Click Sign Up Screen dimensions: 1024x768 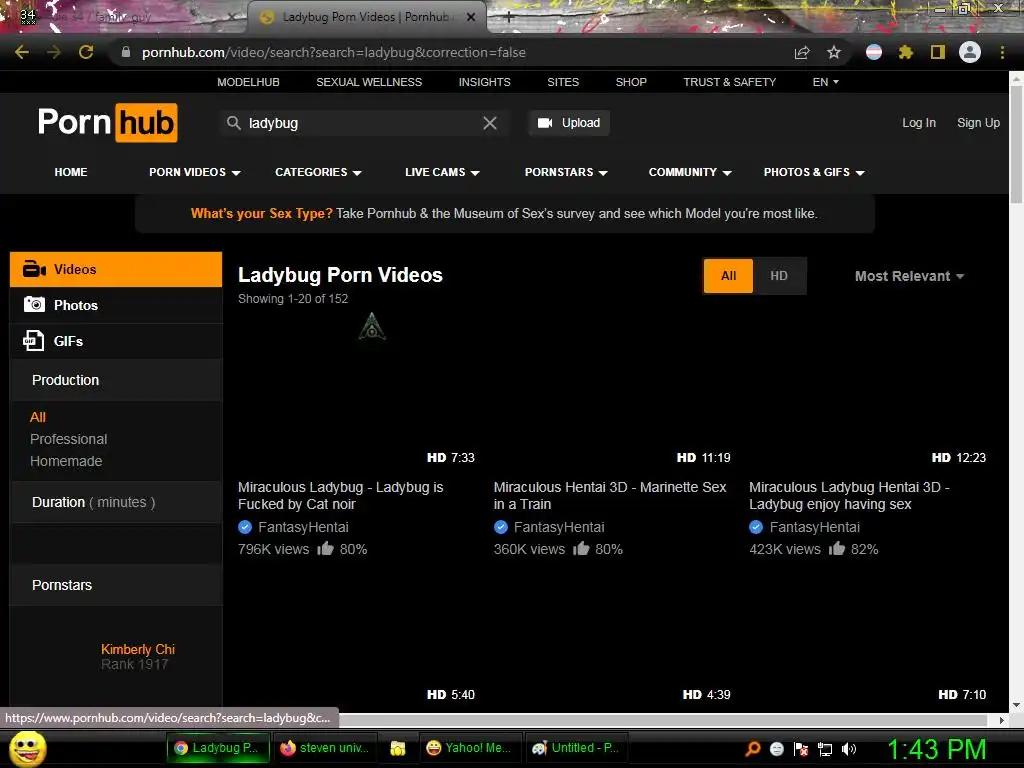[978, 123]
